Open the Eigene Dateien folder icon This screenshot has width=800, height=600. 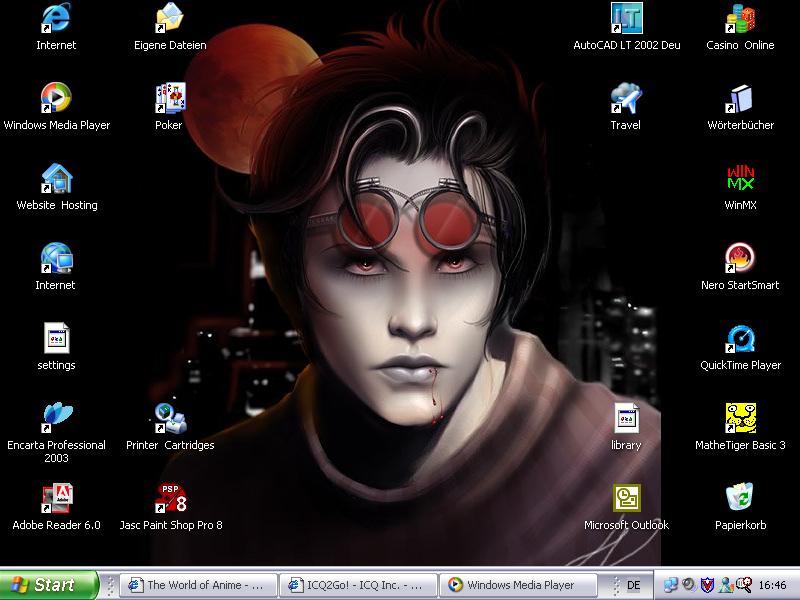coord(170,18)
